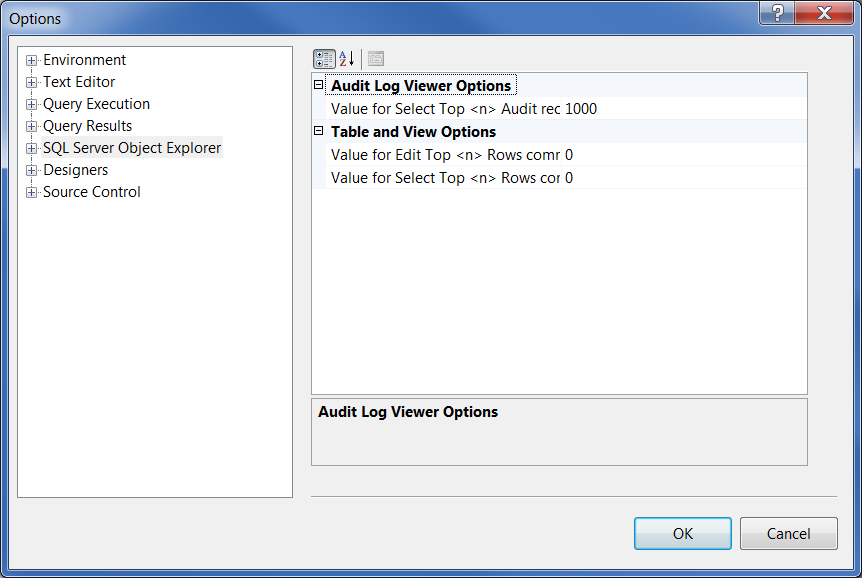Select SQL Server Object Explorer item

pos(132,148)
